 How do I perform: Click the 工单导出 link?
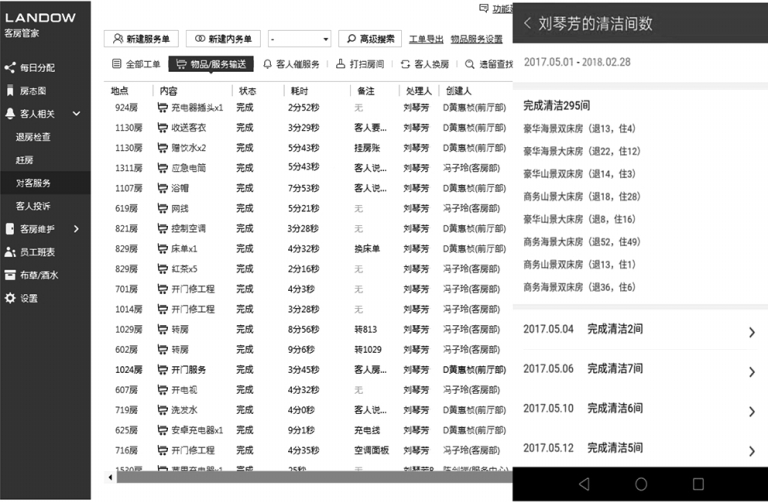point(425,39)
